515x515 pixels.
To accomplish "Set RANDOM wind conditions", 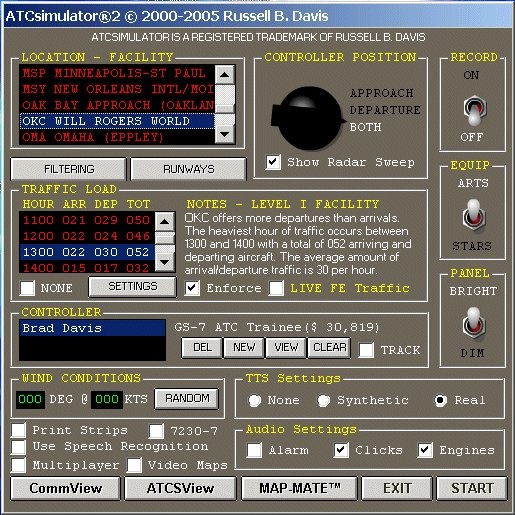I will [x=187, y=398].
